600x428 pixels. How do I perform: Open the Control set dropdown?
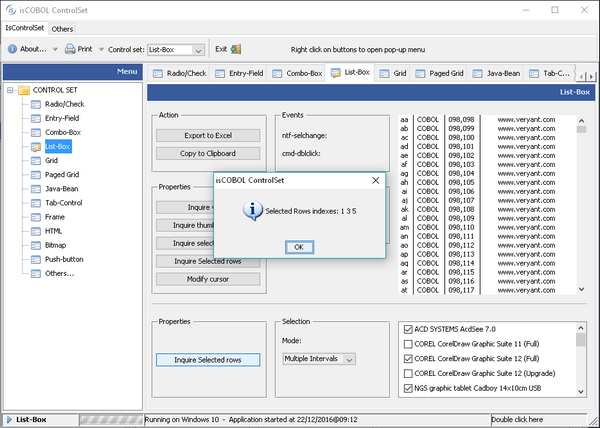(197, 49)
